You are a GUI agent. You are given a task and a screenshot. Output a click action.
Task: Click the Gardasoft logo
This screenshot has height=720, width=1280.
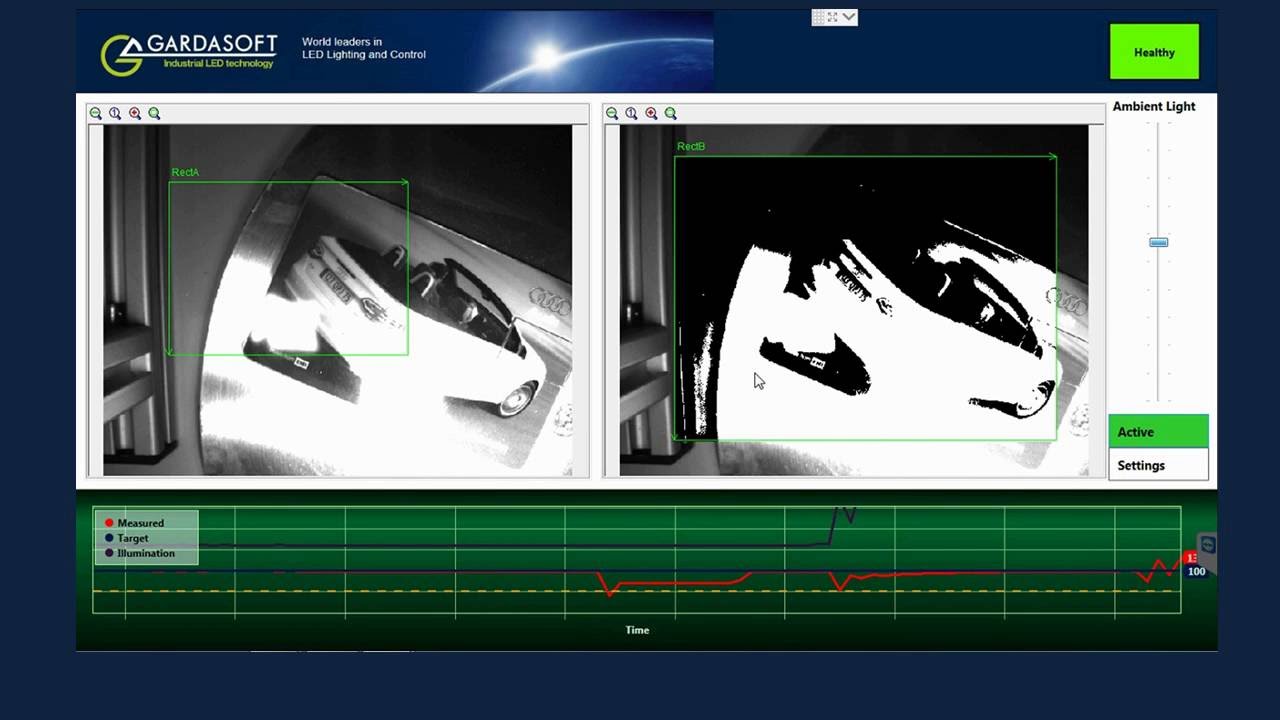(188, 52)
